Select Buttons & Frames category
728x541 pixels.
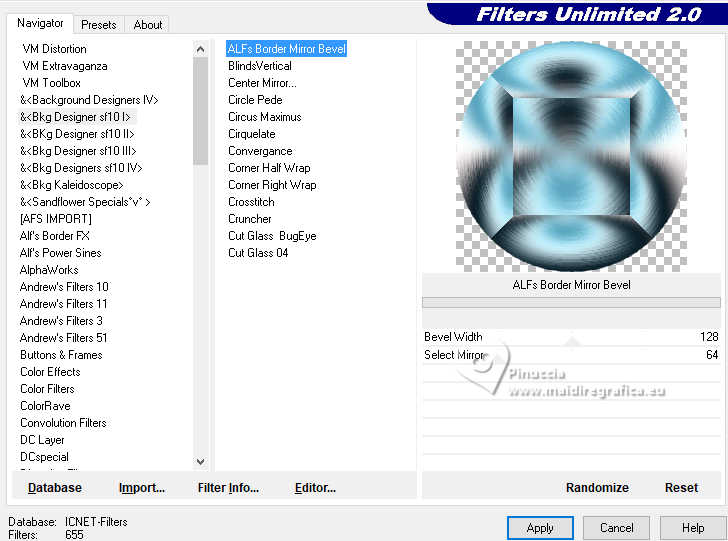click(61, 355)
